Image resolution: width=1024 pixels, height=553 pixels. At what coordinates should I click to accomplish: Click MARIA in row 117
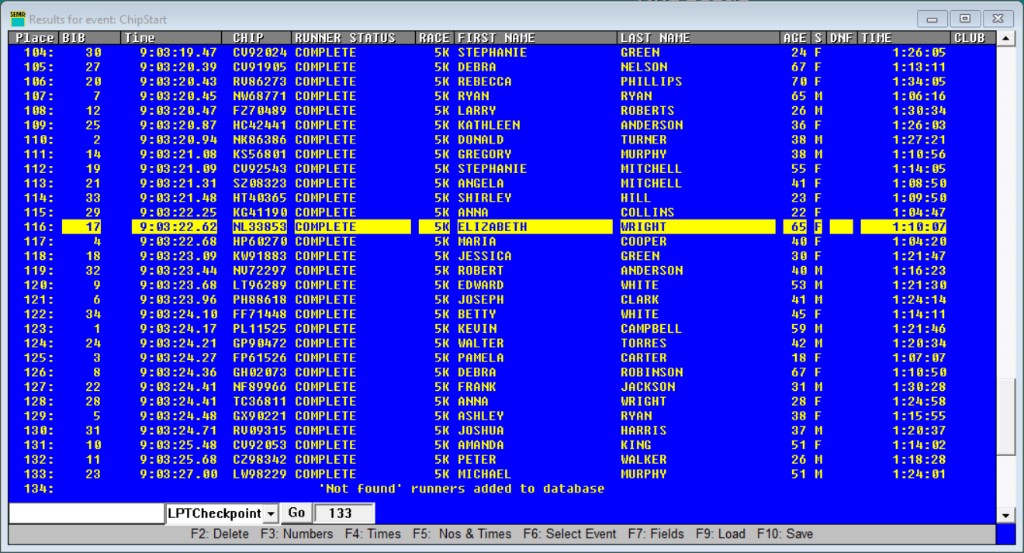click(x=477, y=242)
